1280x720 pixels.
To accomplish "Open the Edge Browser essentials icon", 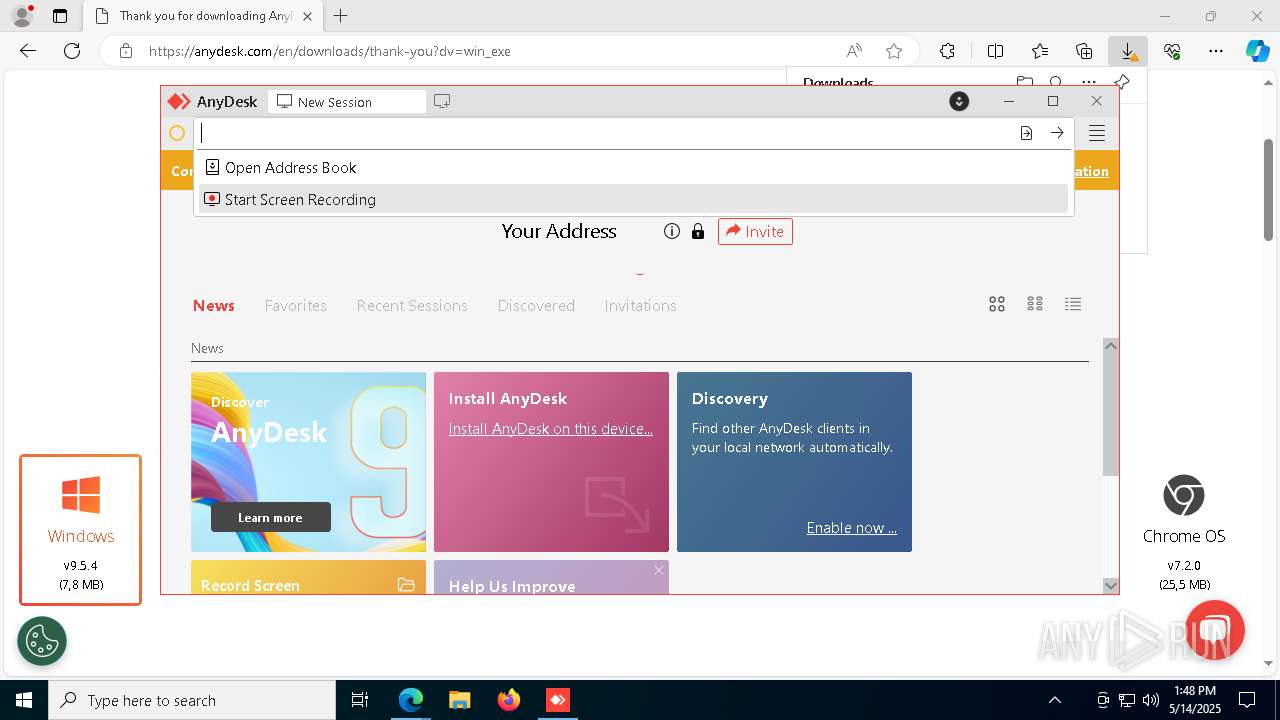I will pyautogui.click(x=1172, y=51).
